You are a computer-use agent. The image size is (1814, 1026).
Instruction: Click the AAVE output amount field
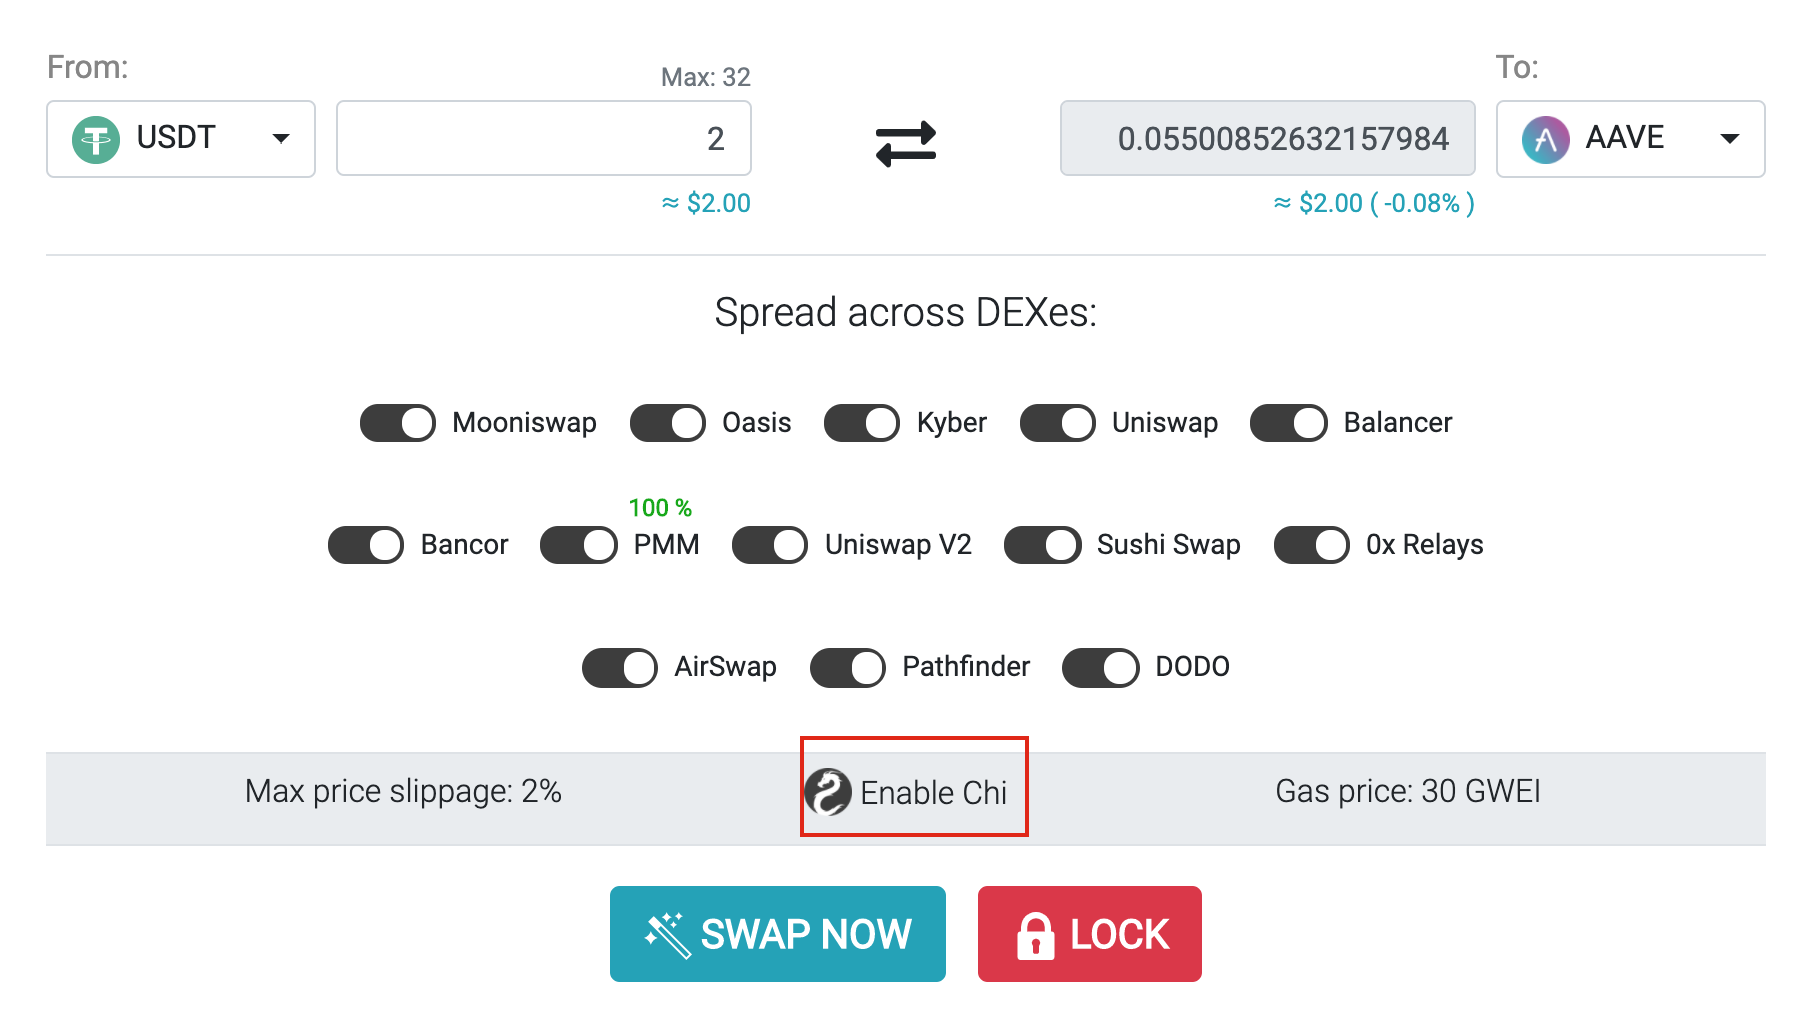coord(1268,138)
